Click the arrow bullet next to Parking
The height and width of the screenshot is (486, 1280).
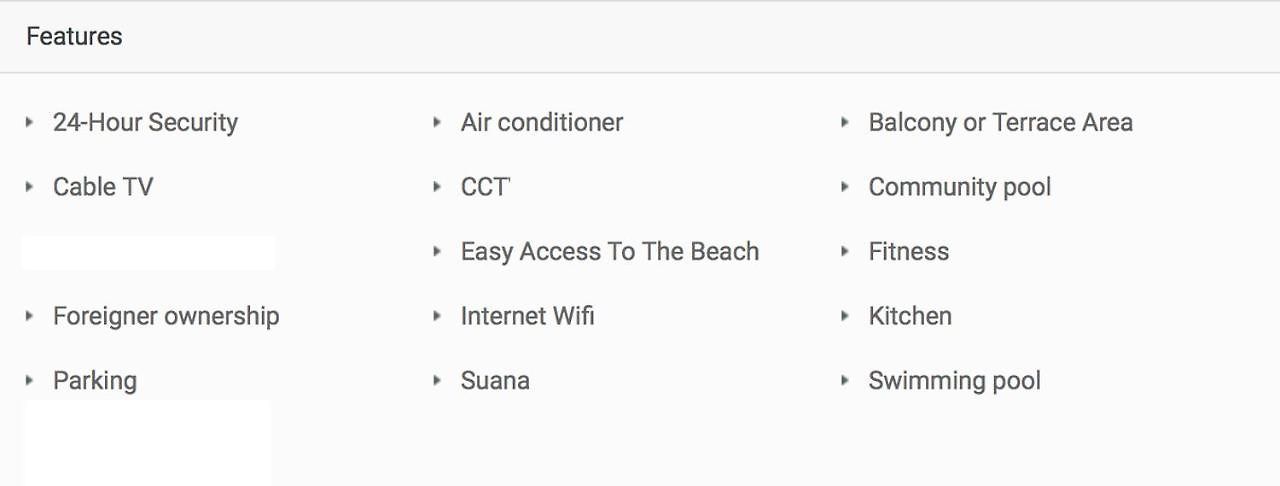pos(30,380)
